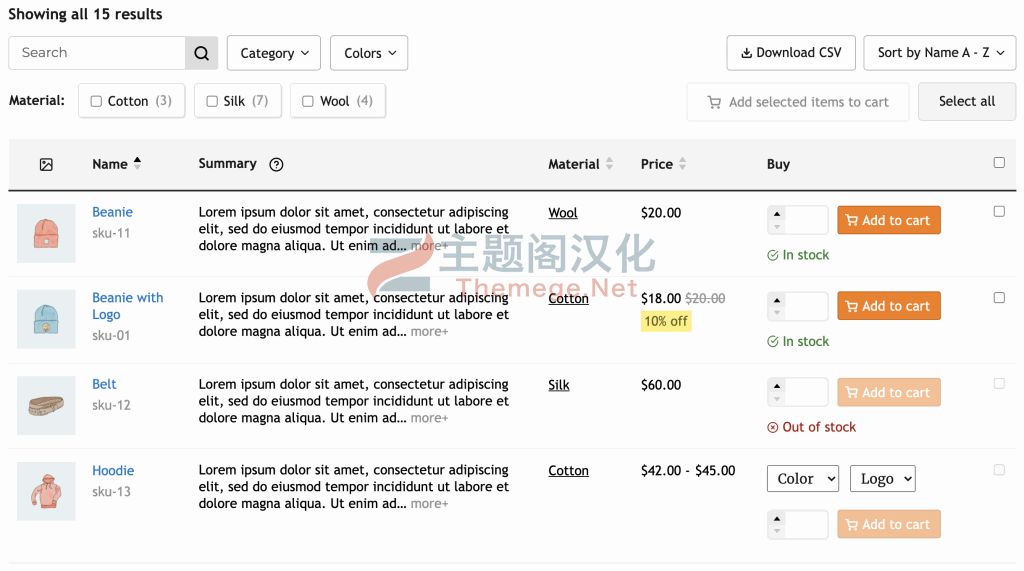
Task: Expand Belt summary with more+
Action: click(x=429, y=418)
